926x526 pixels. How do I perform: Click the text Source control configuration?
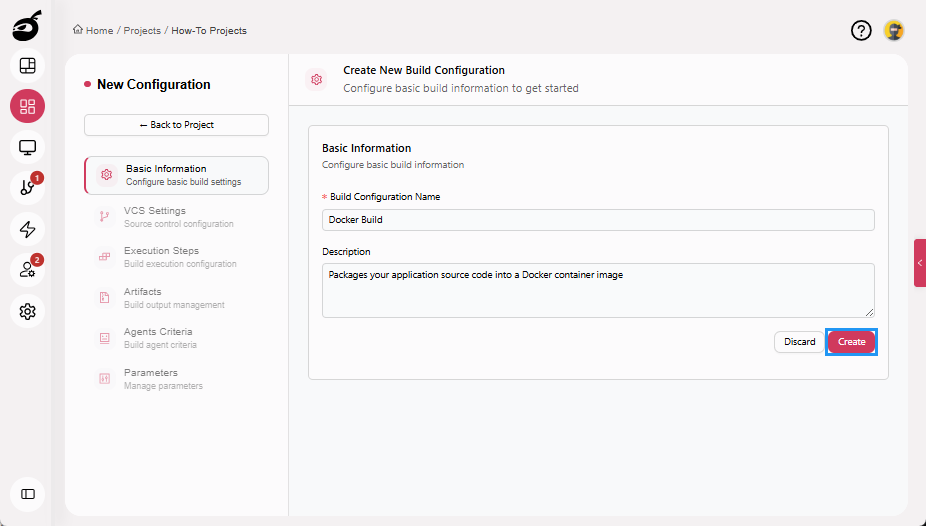point(178,224)
